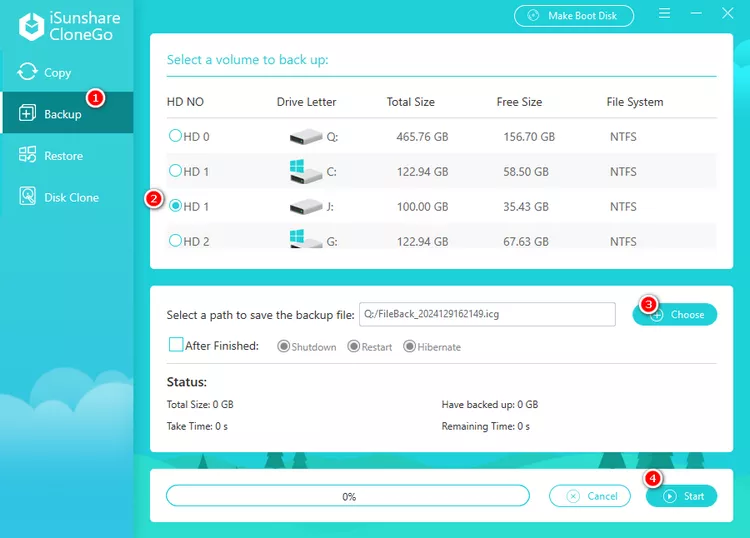Click the C: Windows drive icon

coord(306,172)
